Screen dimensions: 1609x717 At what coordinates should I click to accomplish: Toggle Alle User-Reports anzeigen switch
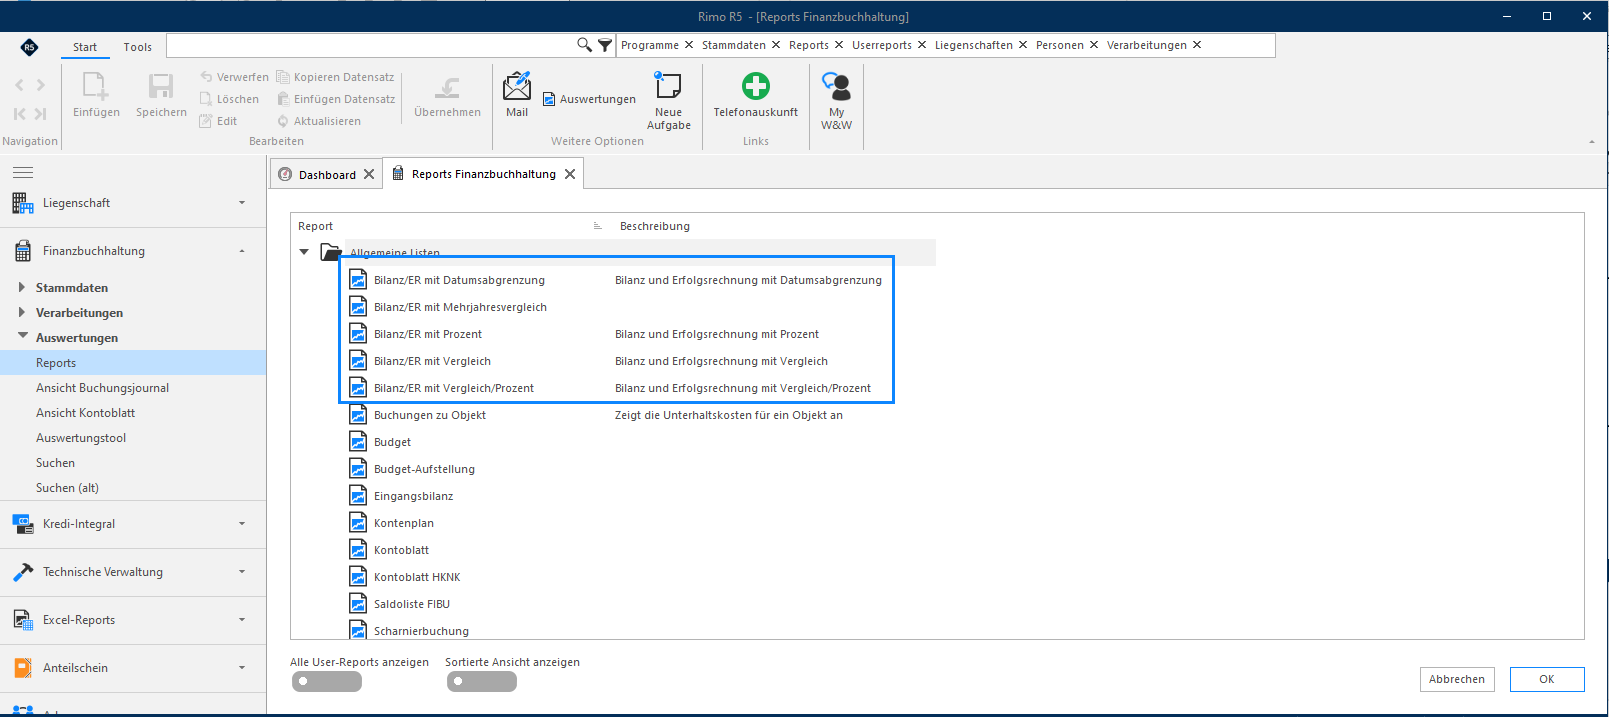pyautogui.click(x=327, y=681)
